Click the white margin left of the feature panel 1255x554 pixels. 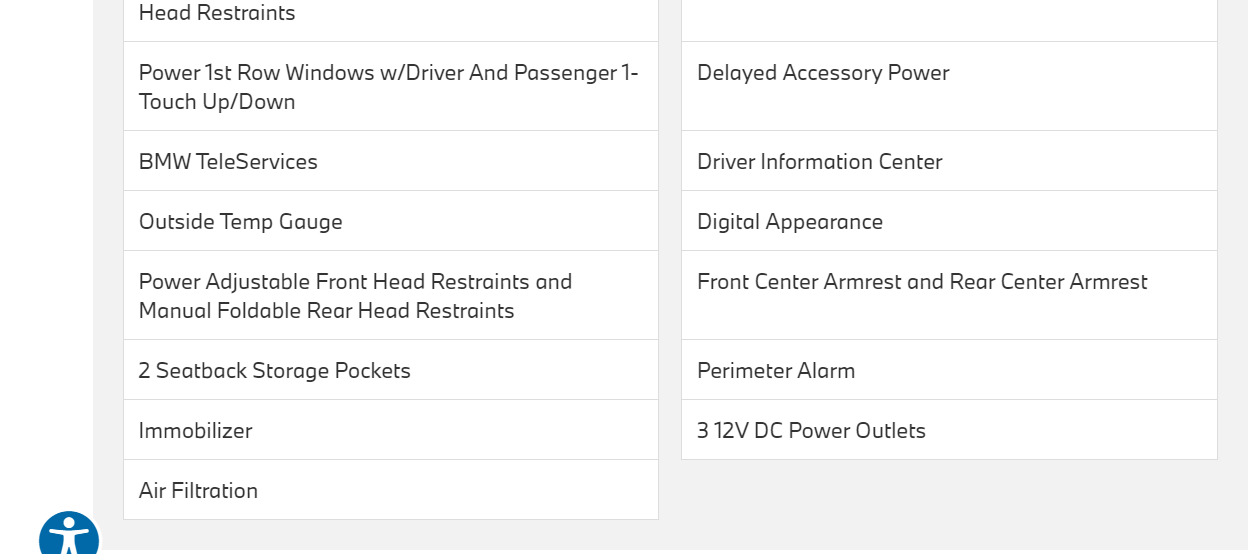tap(45, 250)
